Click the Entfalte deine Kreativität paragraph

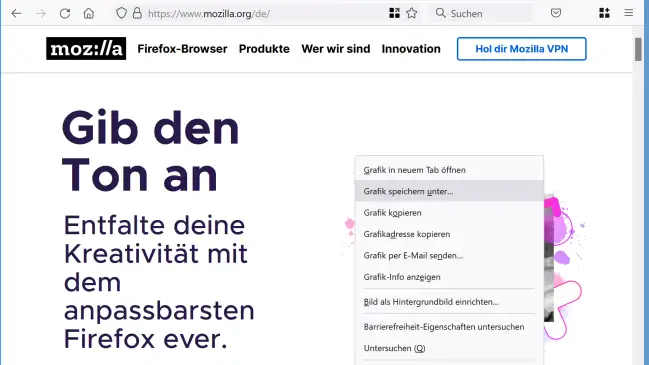point(159,282)
